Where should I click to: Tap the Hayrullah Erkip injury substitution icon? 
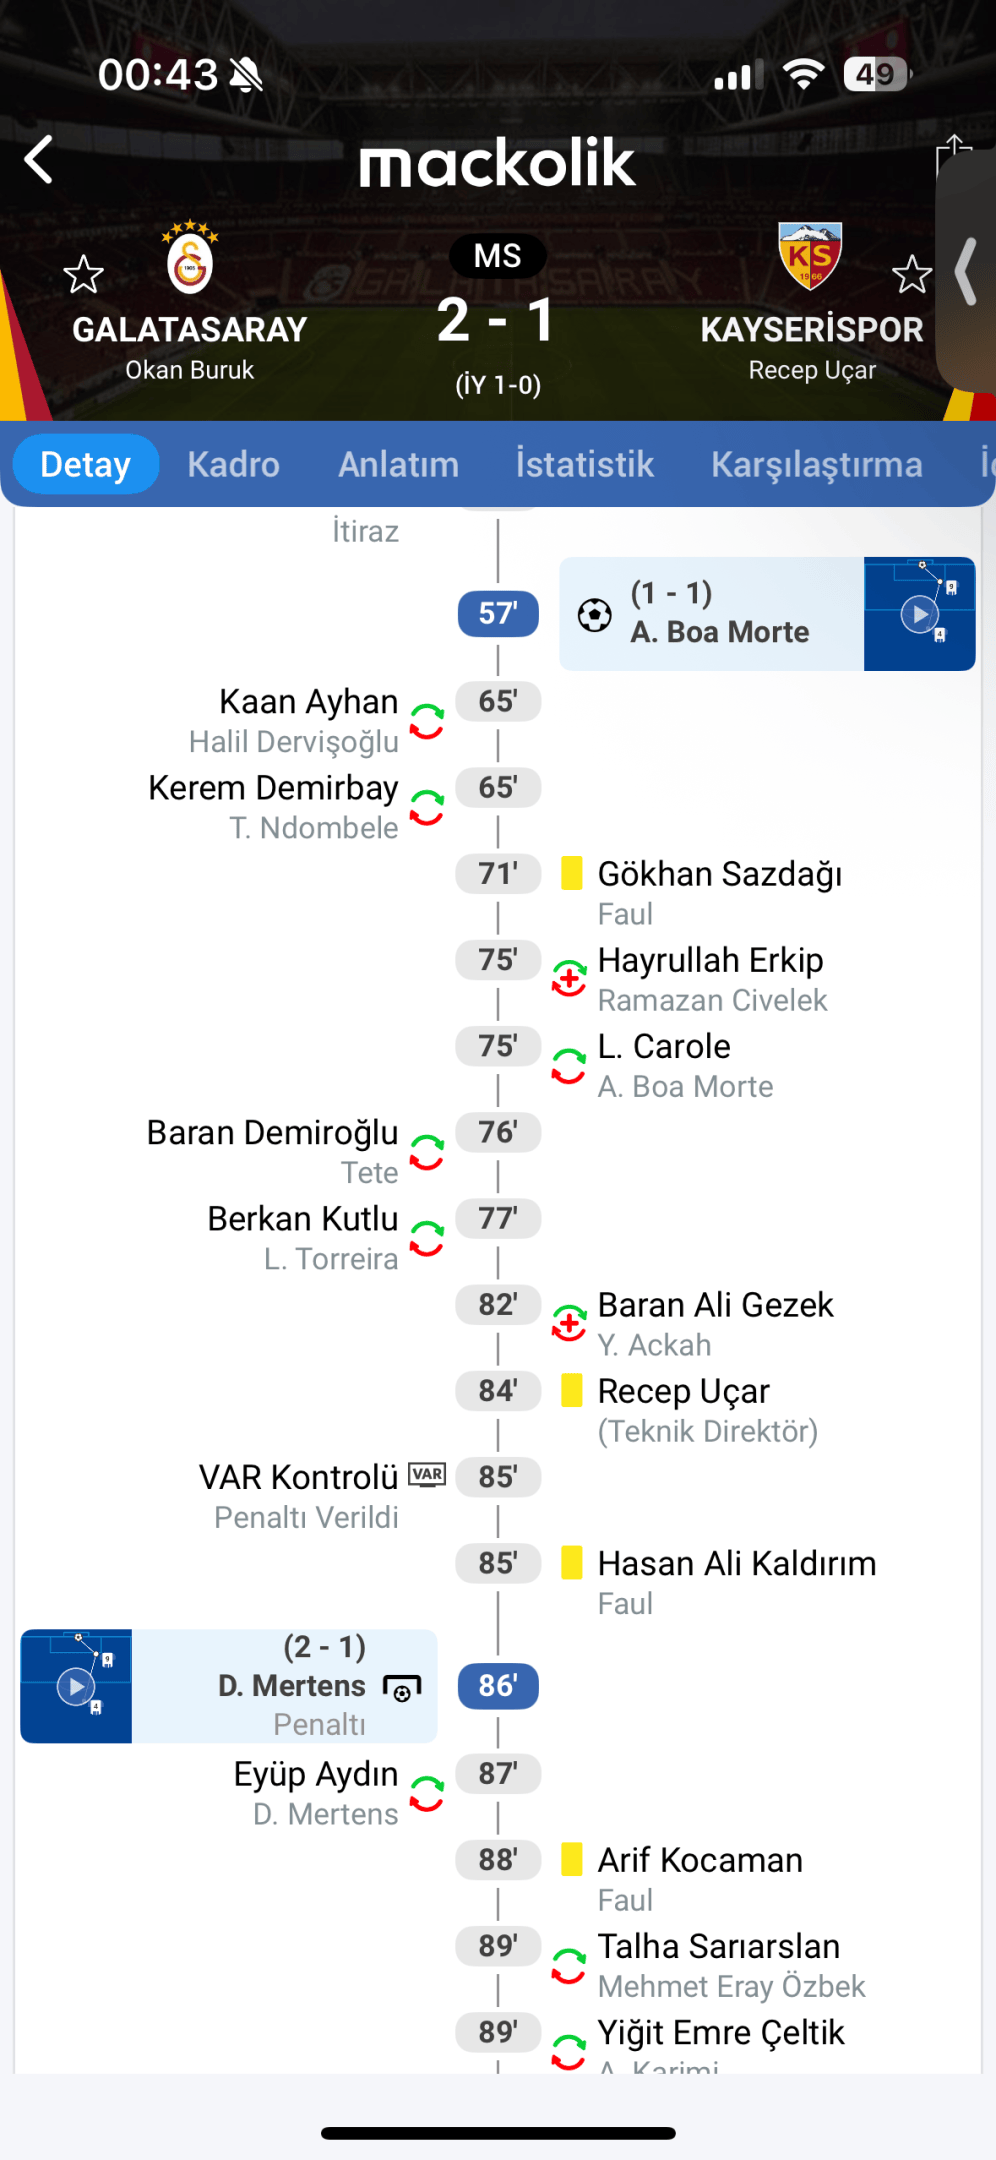point(569,979)
